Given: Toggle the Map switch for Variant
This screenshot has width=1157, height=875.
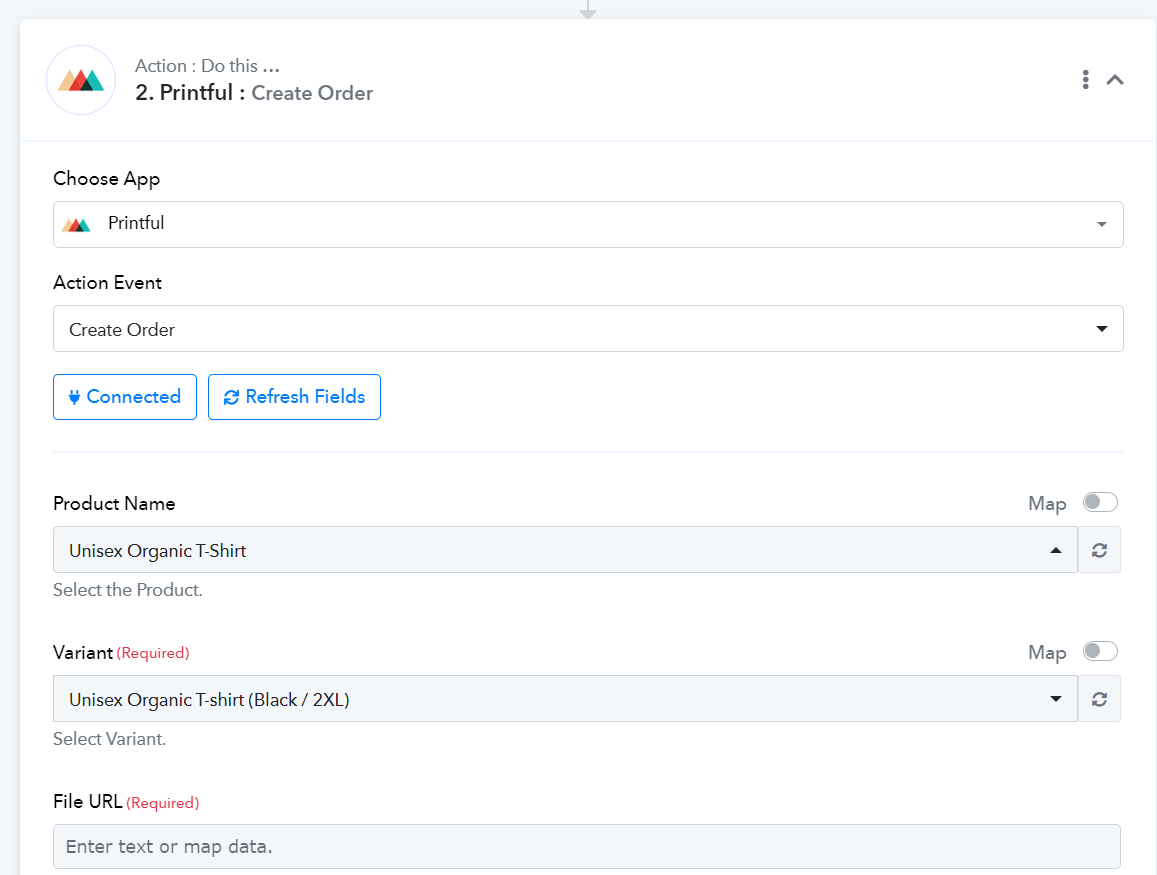Looking at the screenshot, I should click(x=1100, y=651).
